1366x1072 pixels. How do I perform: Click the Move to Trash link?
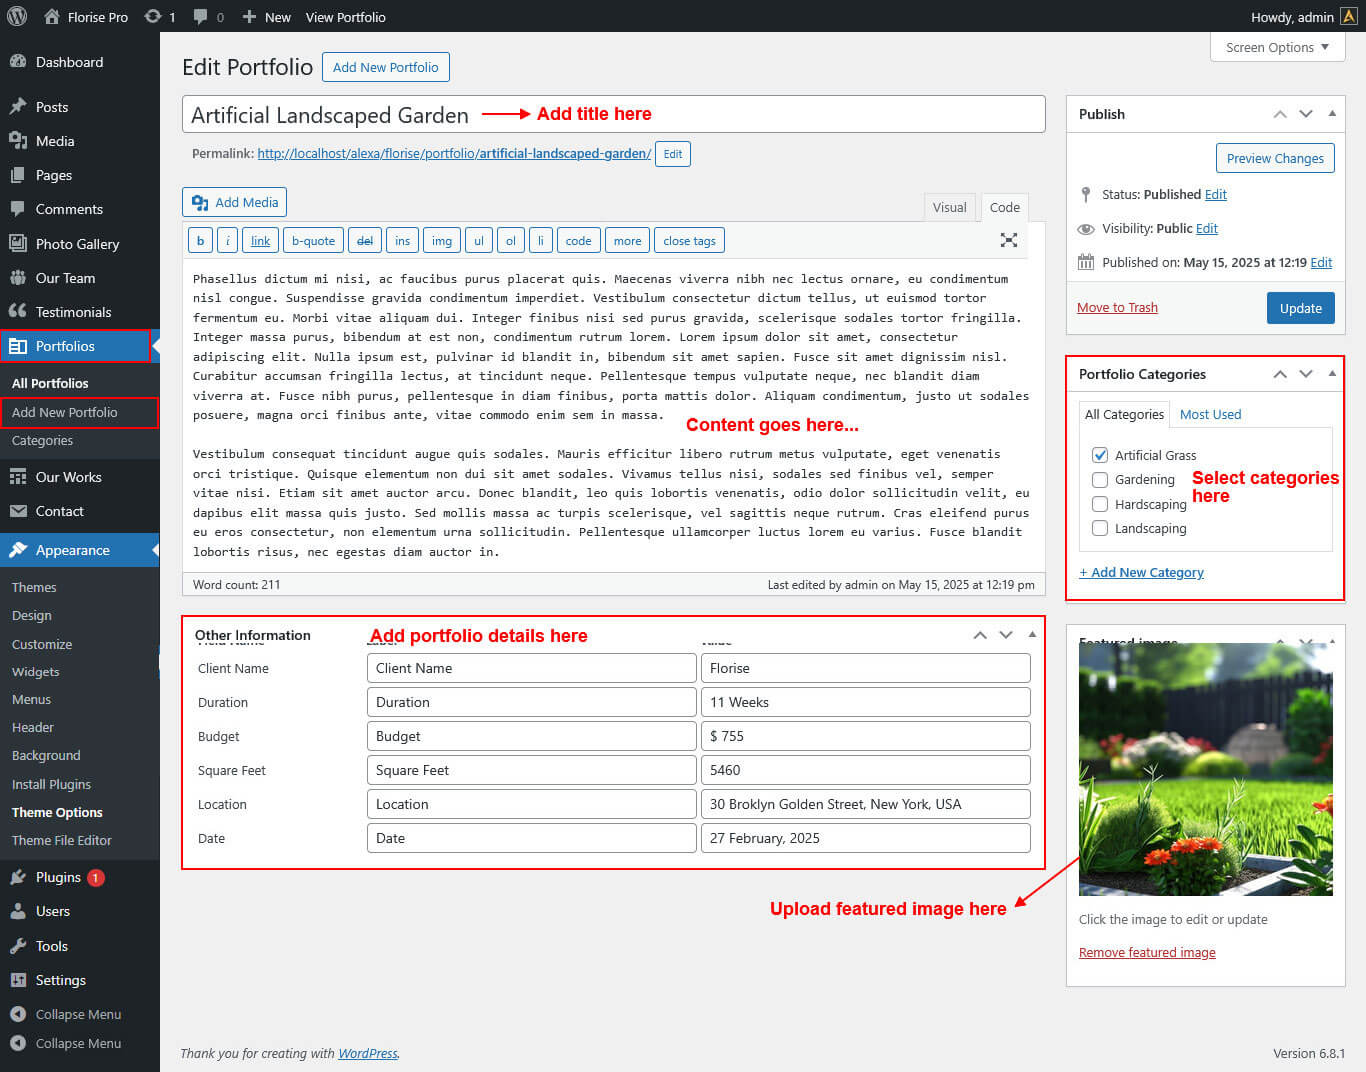(1117, 307)
